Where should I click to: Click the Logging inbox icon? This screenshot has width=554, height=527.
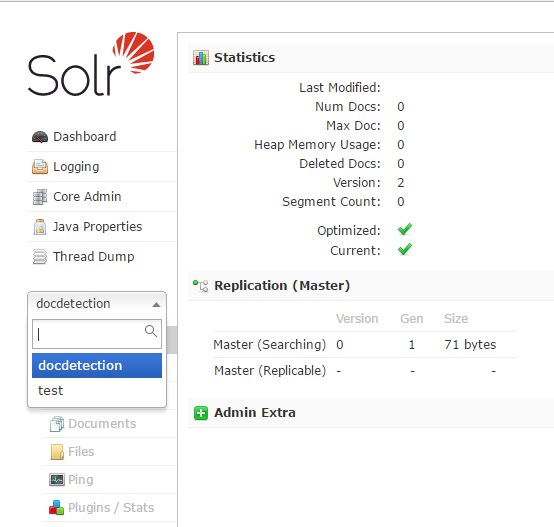(40, 167)
